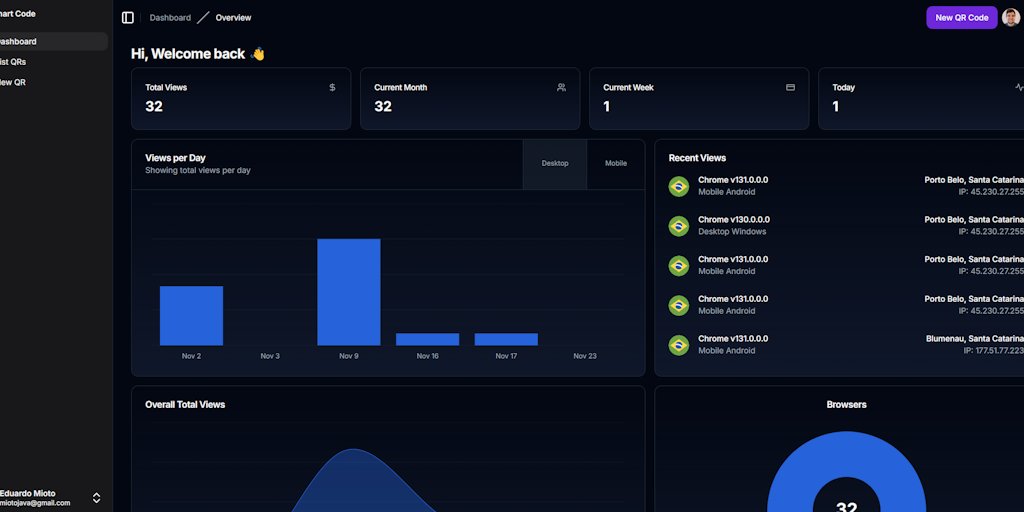
Task: Expand the Eduardo Mioto account switcher chevron
Action: [x=97, y=498]
